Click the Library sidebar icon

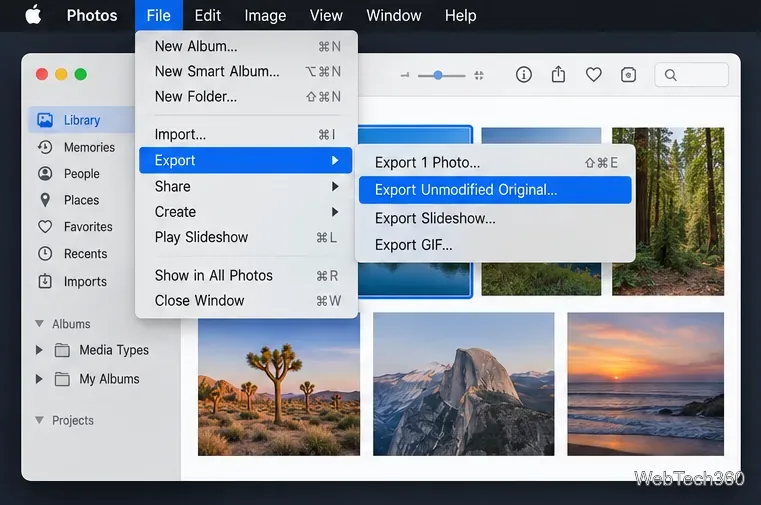coord(45,120)
